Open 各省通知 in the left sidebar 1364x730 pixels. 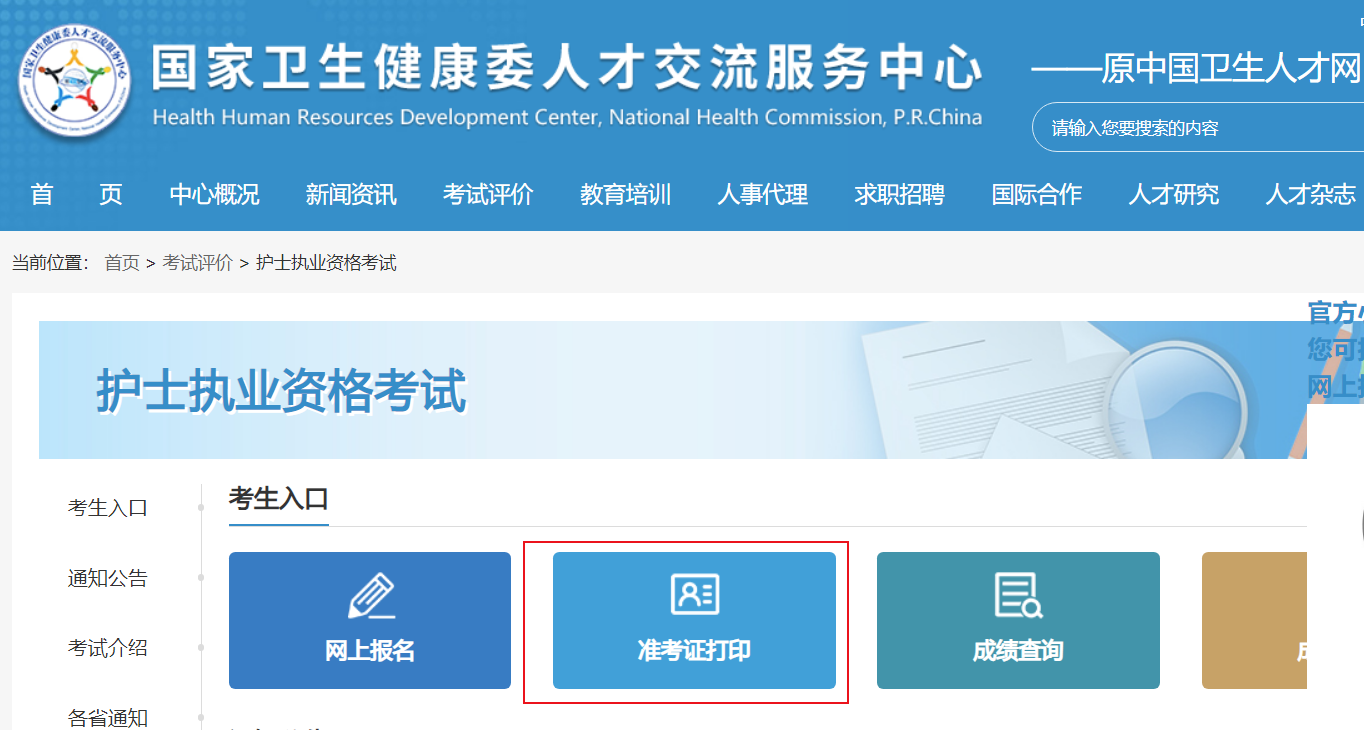coord(108,717)
